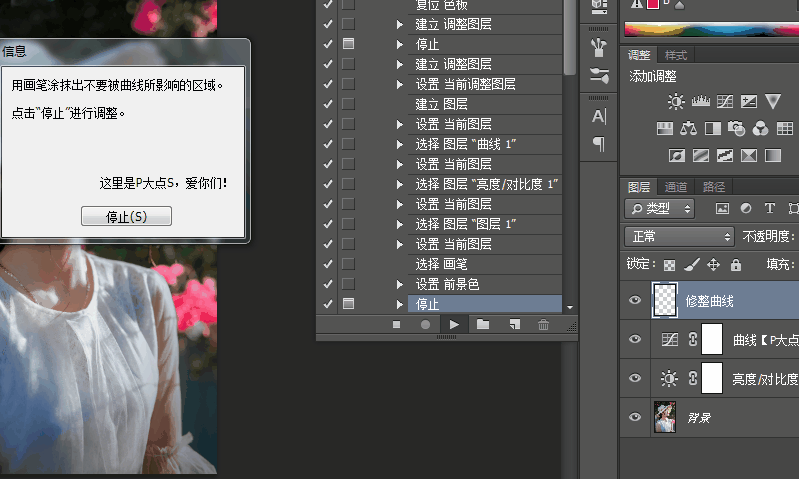The image size is (799, 479).
Task: Add an Invert adjustment
Action: click(677, 155)
